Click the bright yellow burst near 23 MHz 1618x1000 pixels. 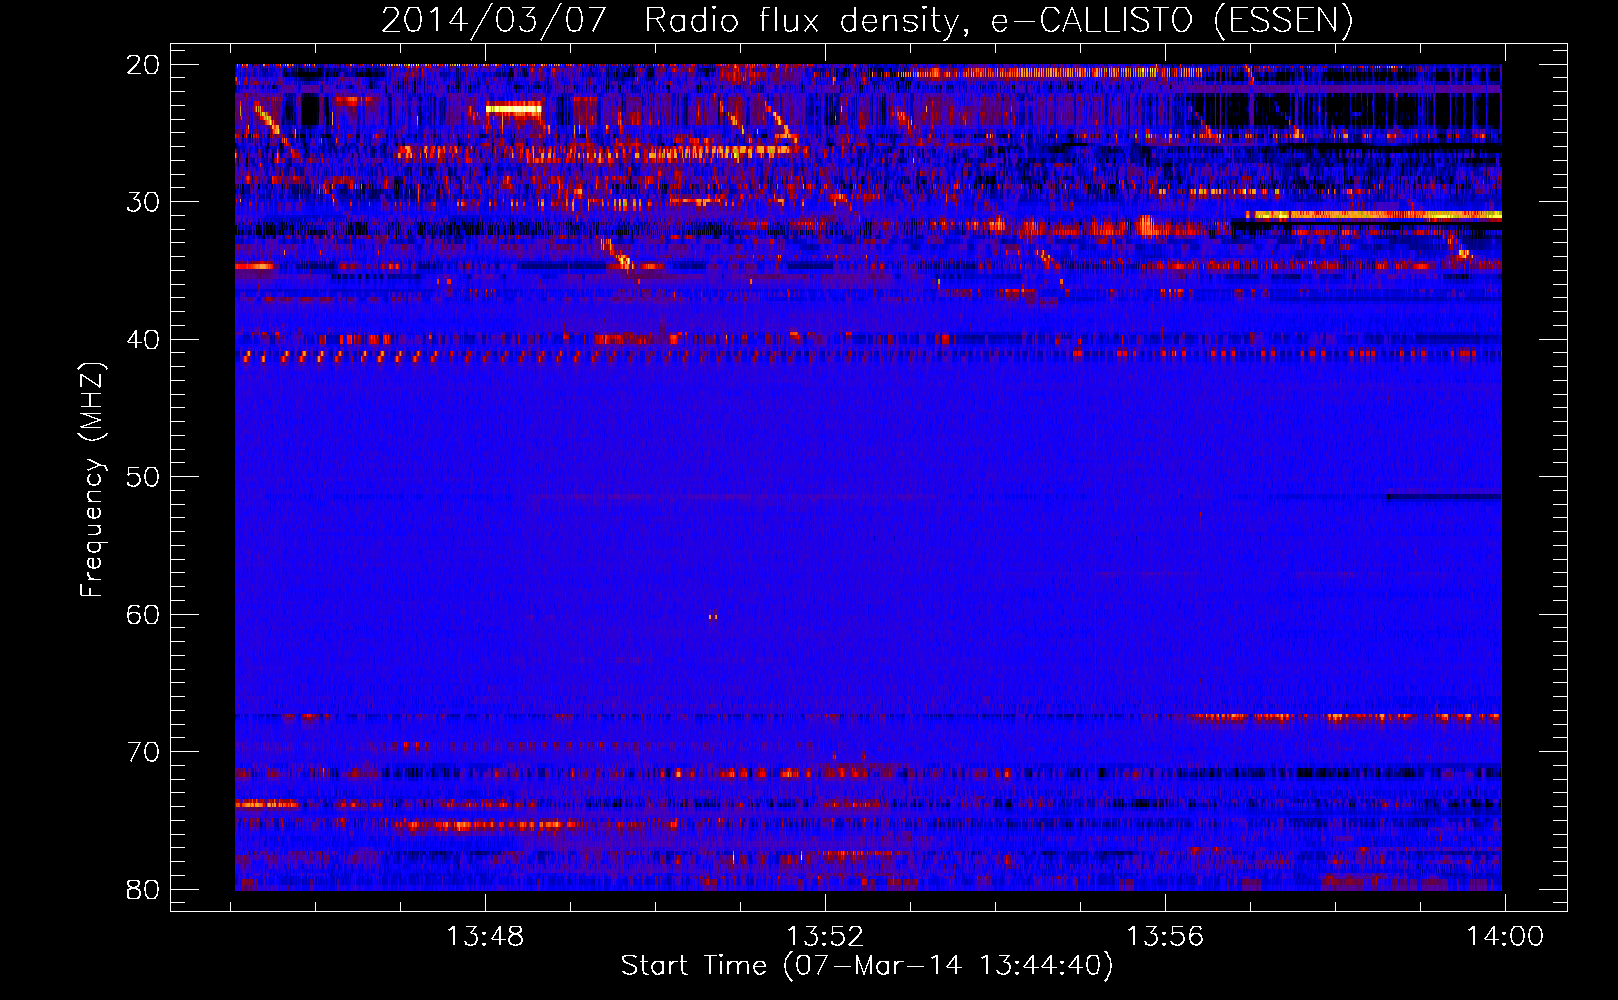pyautogui.click(x=513, y=108)
